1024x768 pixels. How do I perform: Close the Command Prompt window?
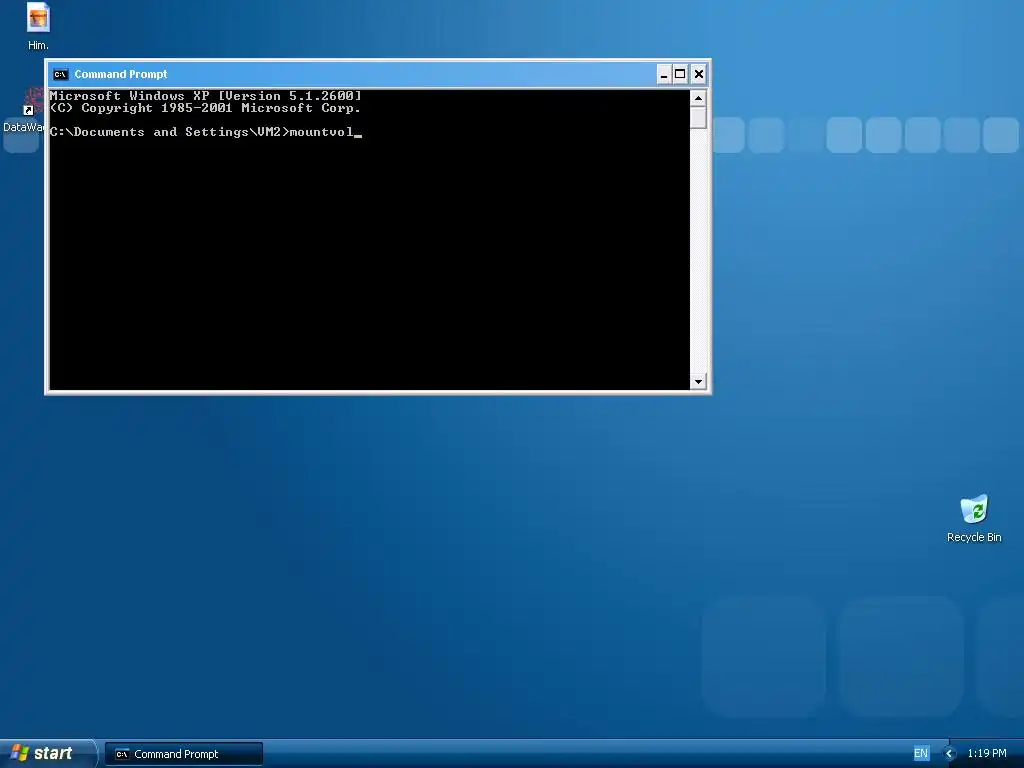698,74
